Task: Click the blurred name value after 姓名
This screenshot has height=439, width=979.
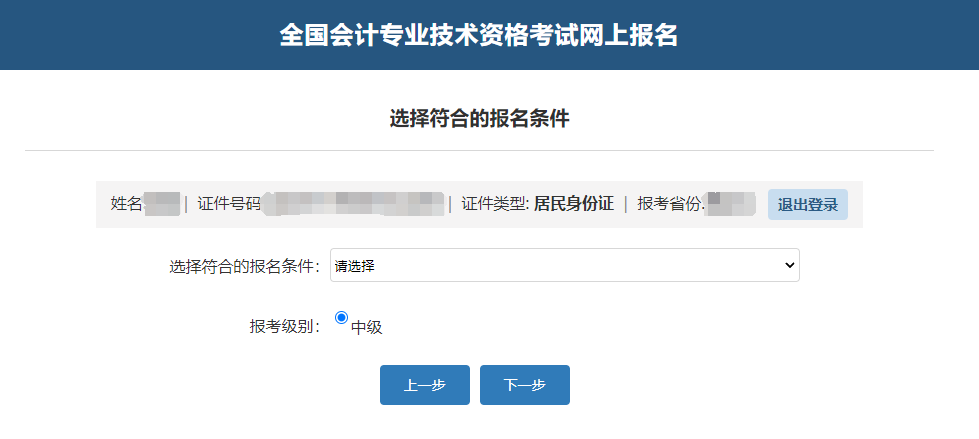Action: click(x=162, y=204)
